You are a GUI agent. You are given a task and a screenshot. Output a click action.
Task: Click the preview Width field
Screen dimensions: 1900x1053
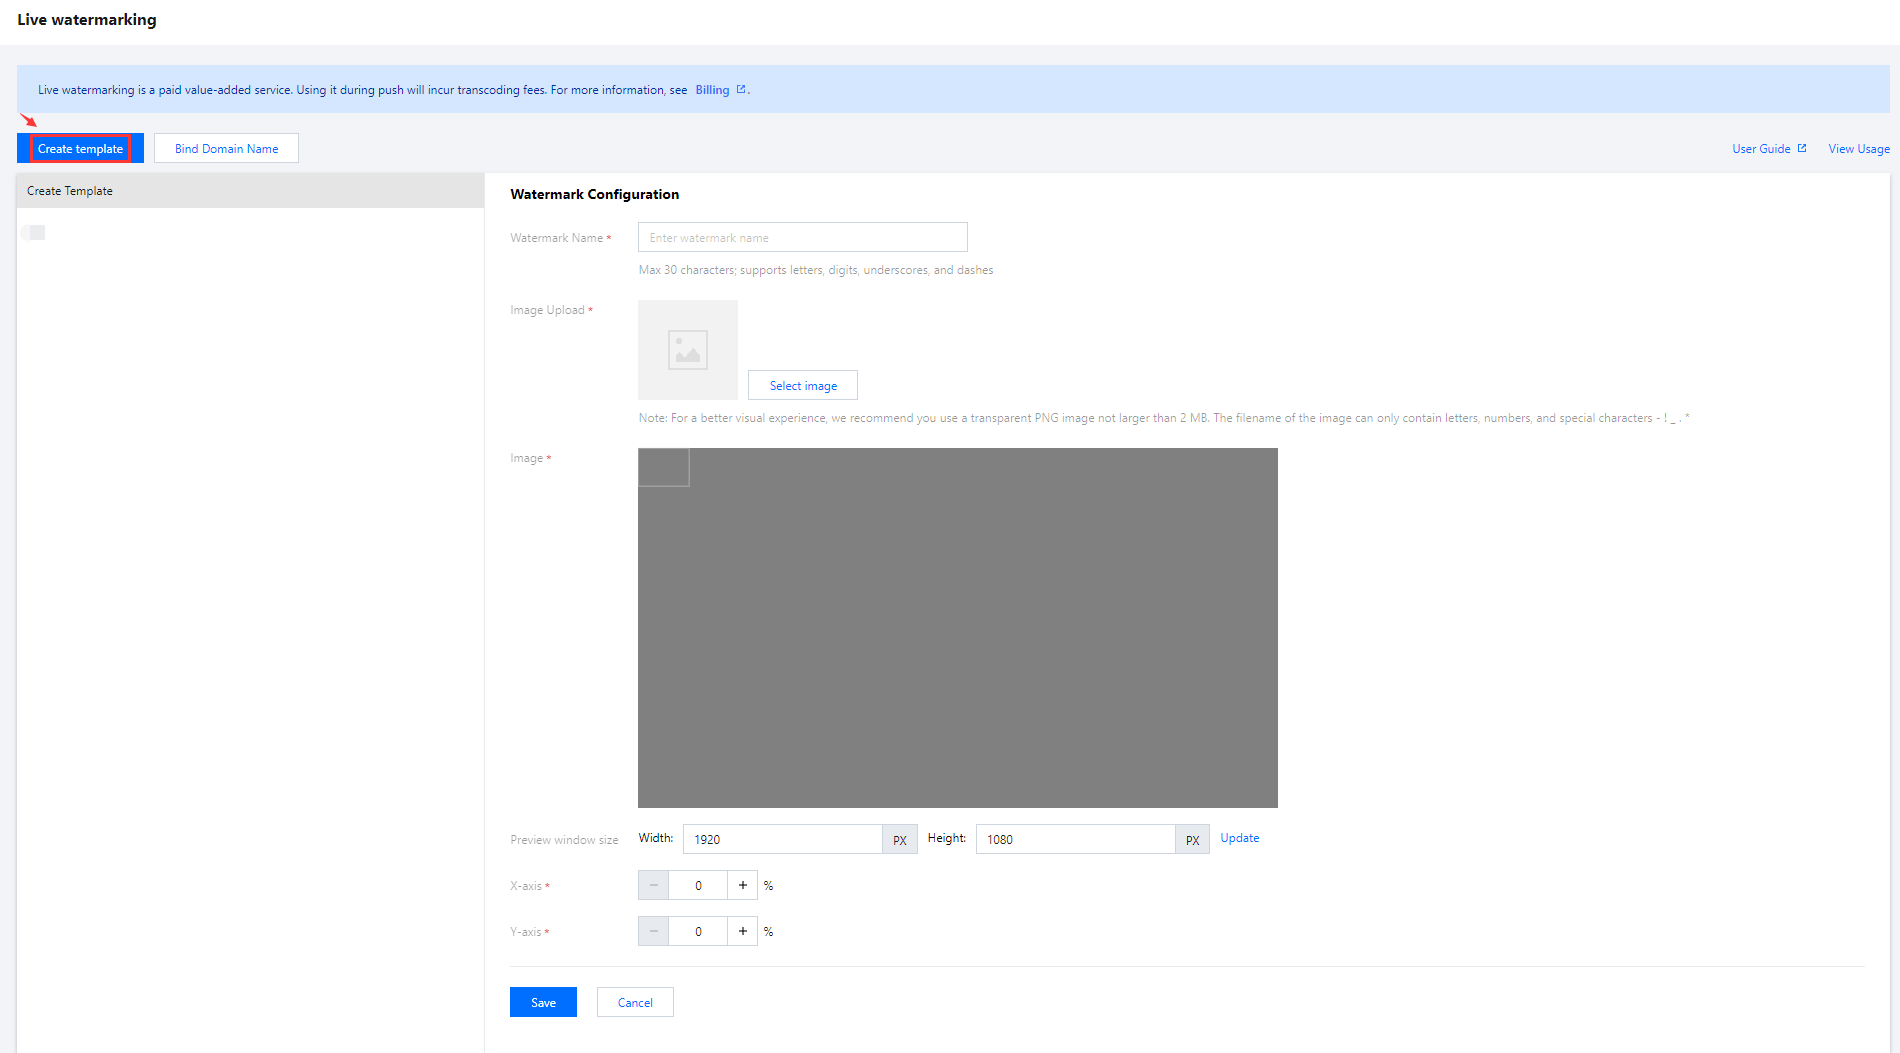[x=782, y=839]
